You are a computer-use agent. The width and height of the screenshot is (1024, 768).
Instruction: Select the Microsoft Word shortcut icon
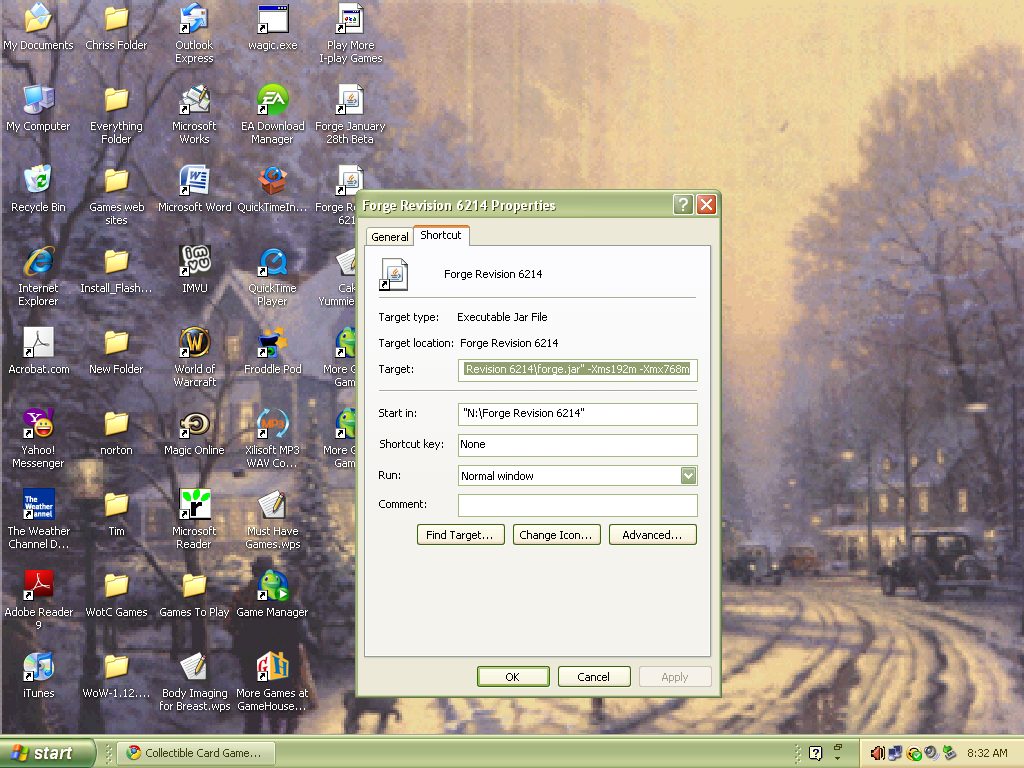point(194,182)
